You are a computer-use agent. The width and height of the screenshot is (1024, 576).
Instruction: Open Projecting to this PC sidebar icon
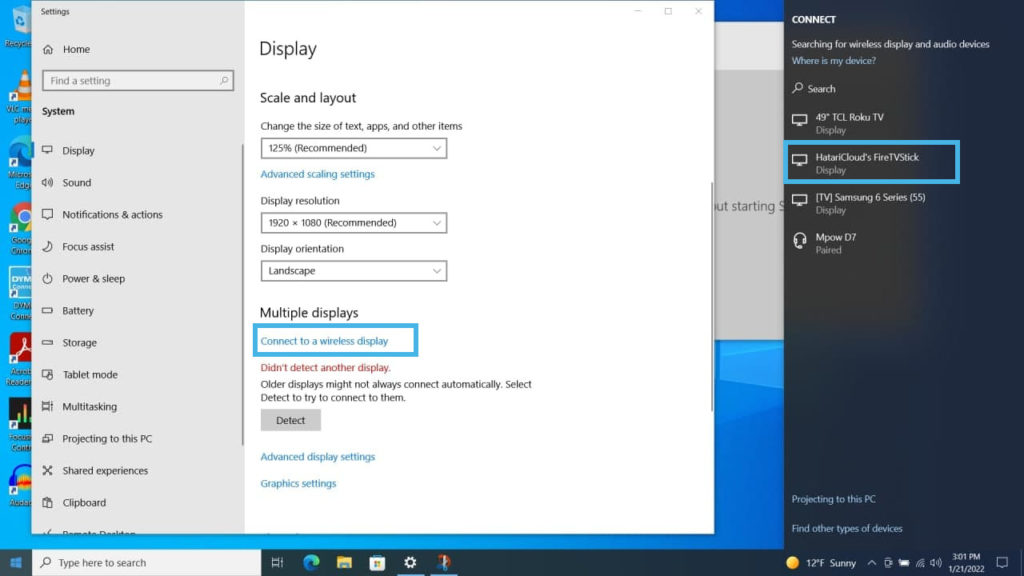pyautogui.click(x=48, y=438)
